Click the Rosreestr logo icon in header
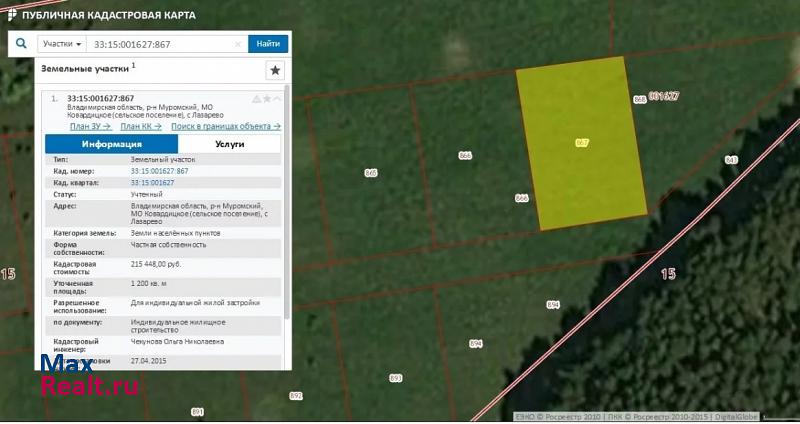The image size is (800, 424). 11,15
